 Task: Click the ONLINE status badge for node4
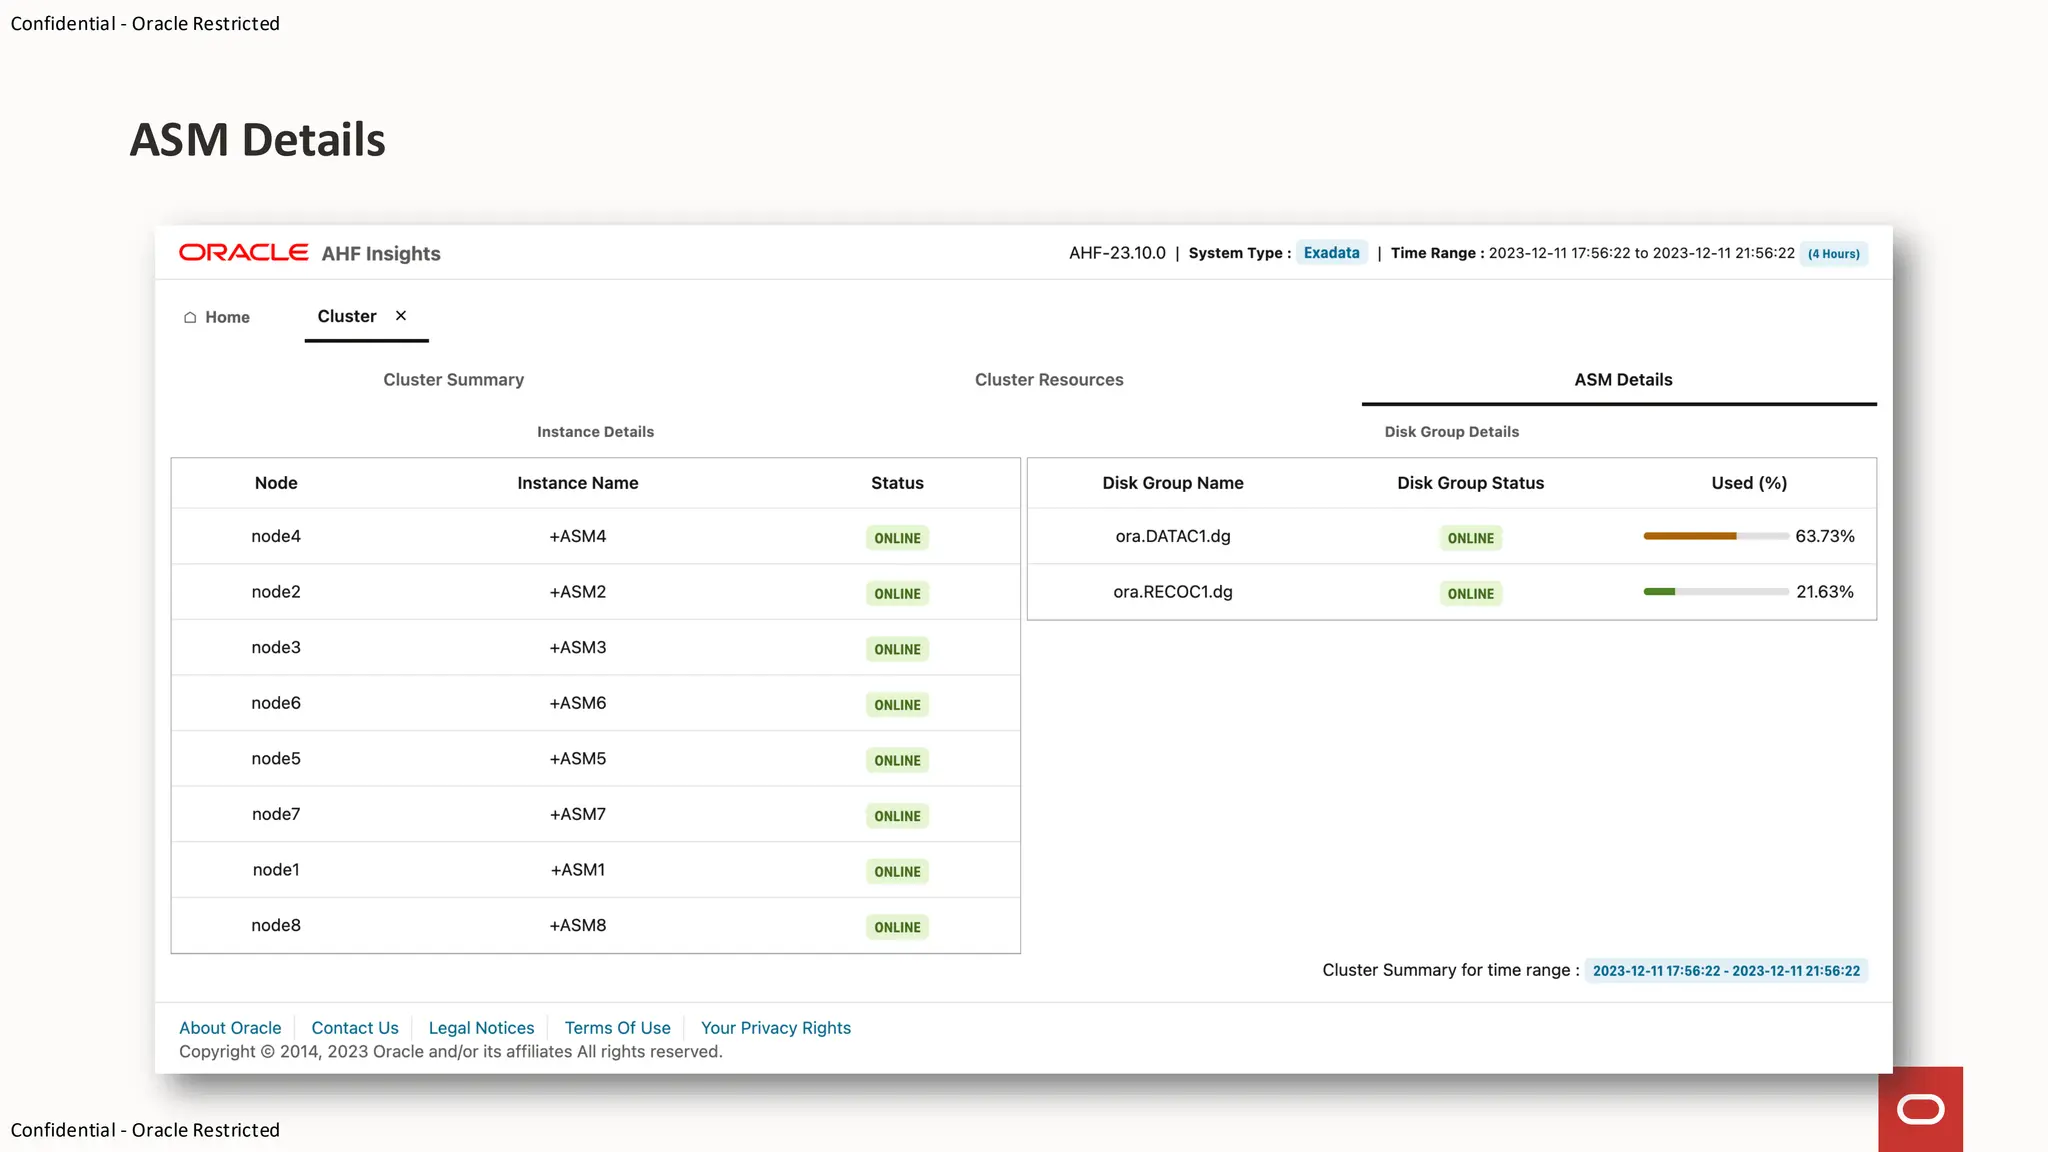click(x=897, y=538)
